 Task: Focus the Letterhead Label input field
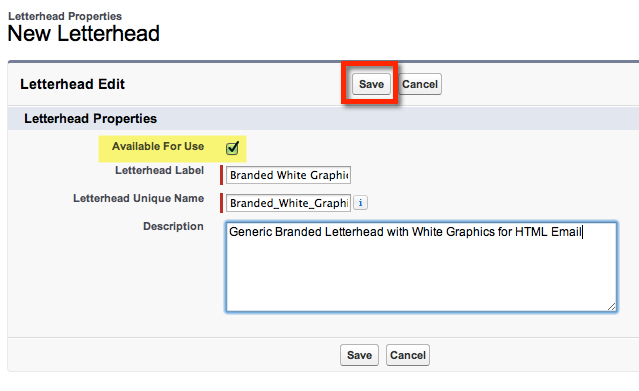[x=289, y=175]
